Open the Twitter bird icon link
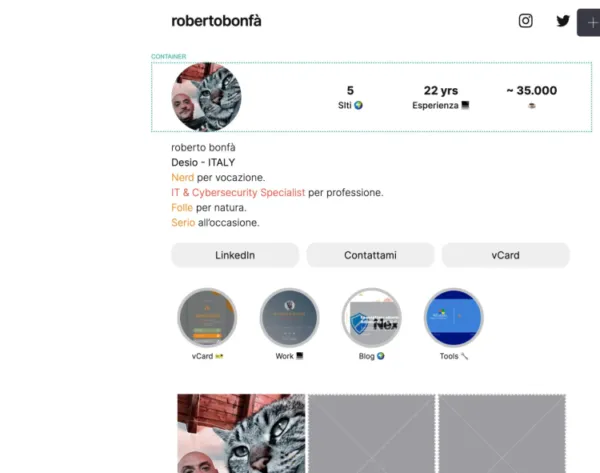 click(x=563, y=21)
